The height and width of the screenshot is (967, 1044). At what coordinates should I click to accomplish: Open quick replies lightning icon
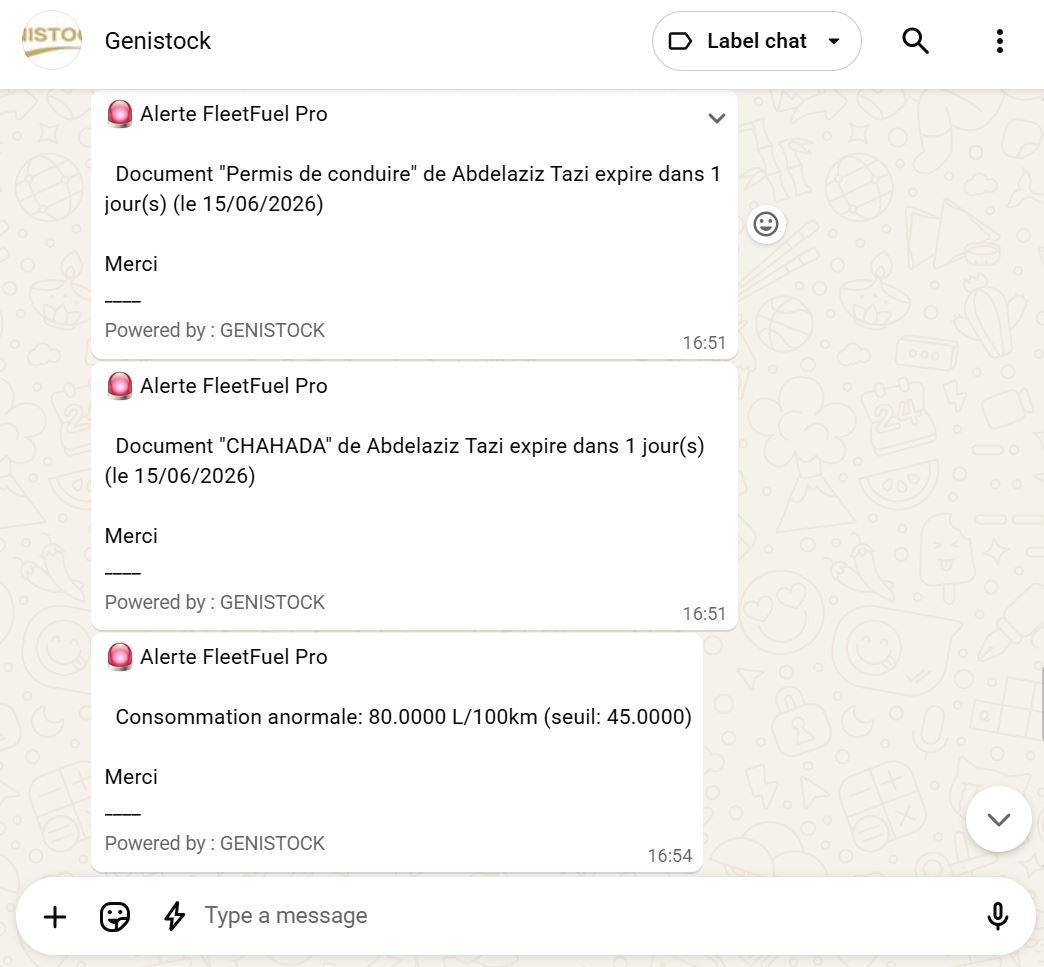(x=174, y=916)
